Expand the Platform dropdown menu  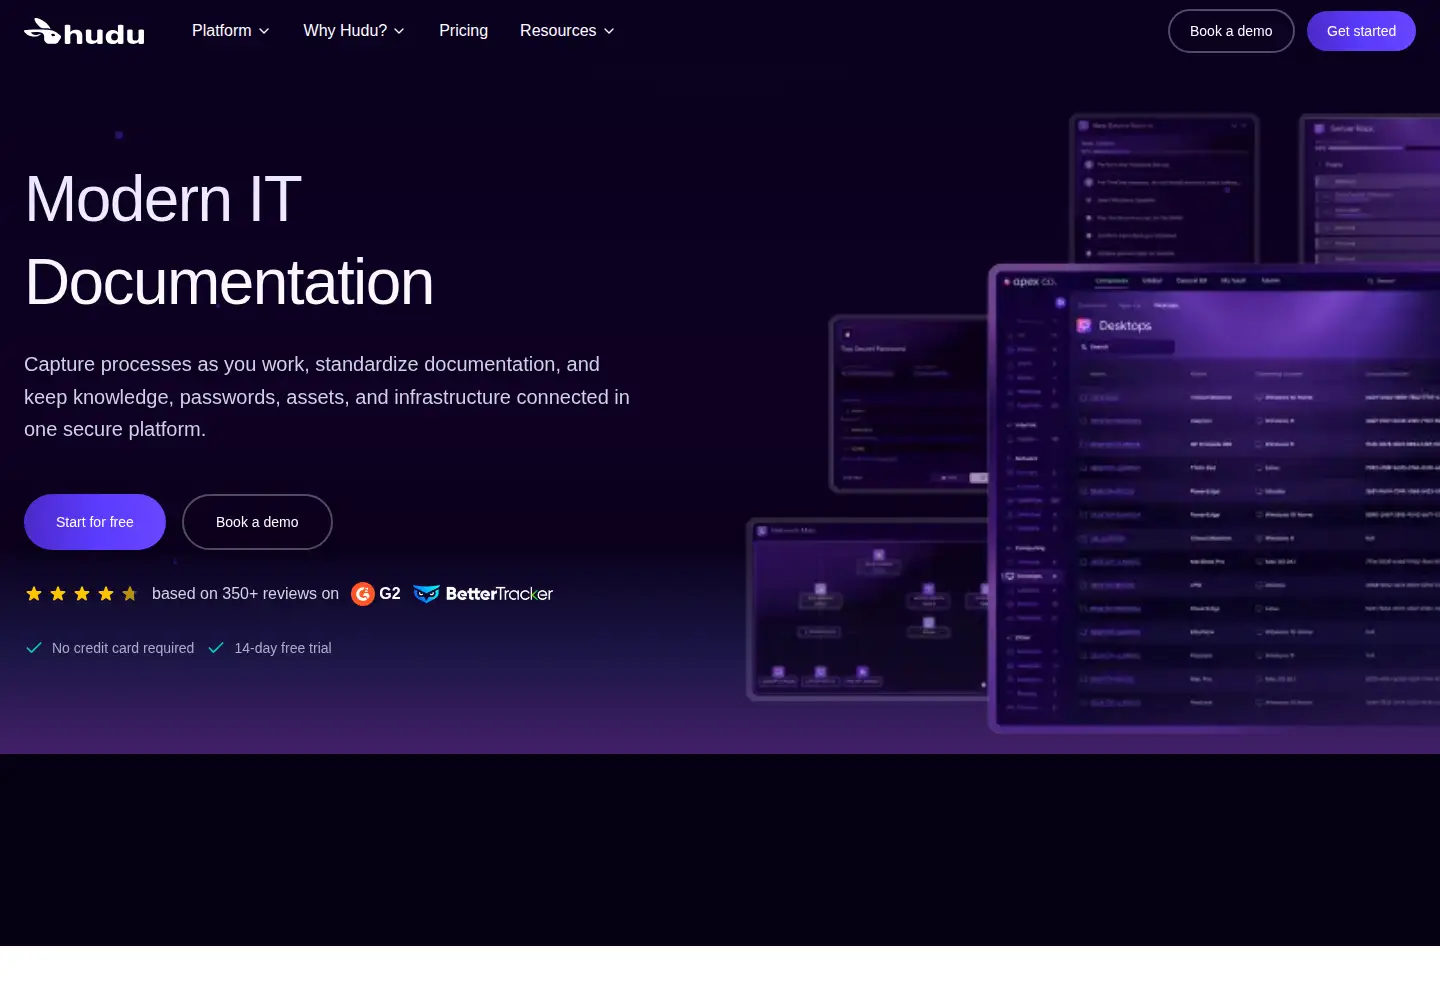[231, 31]
